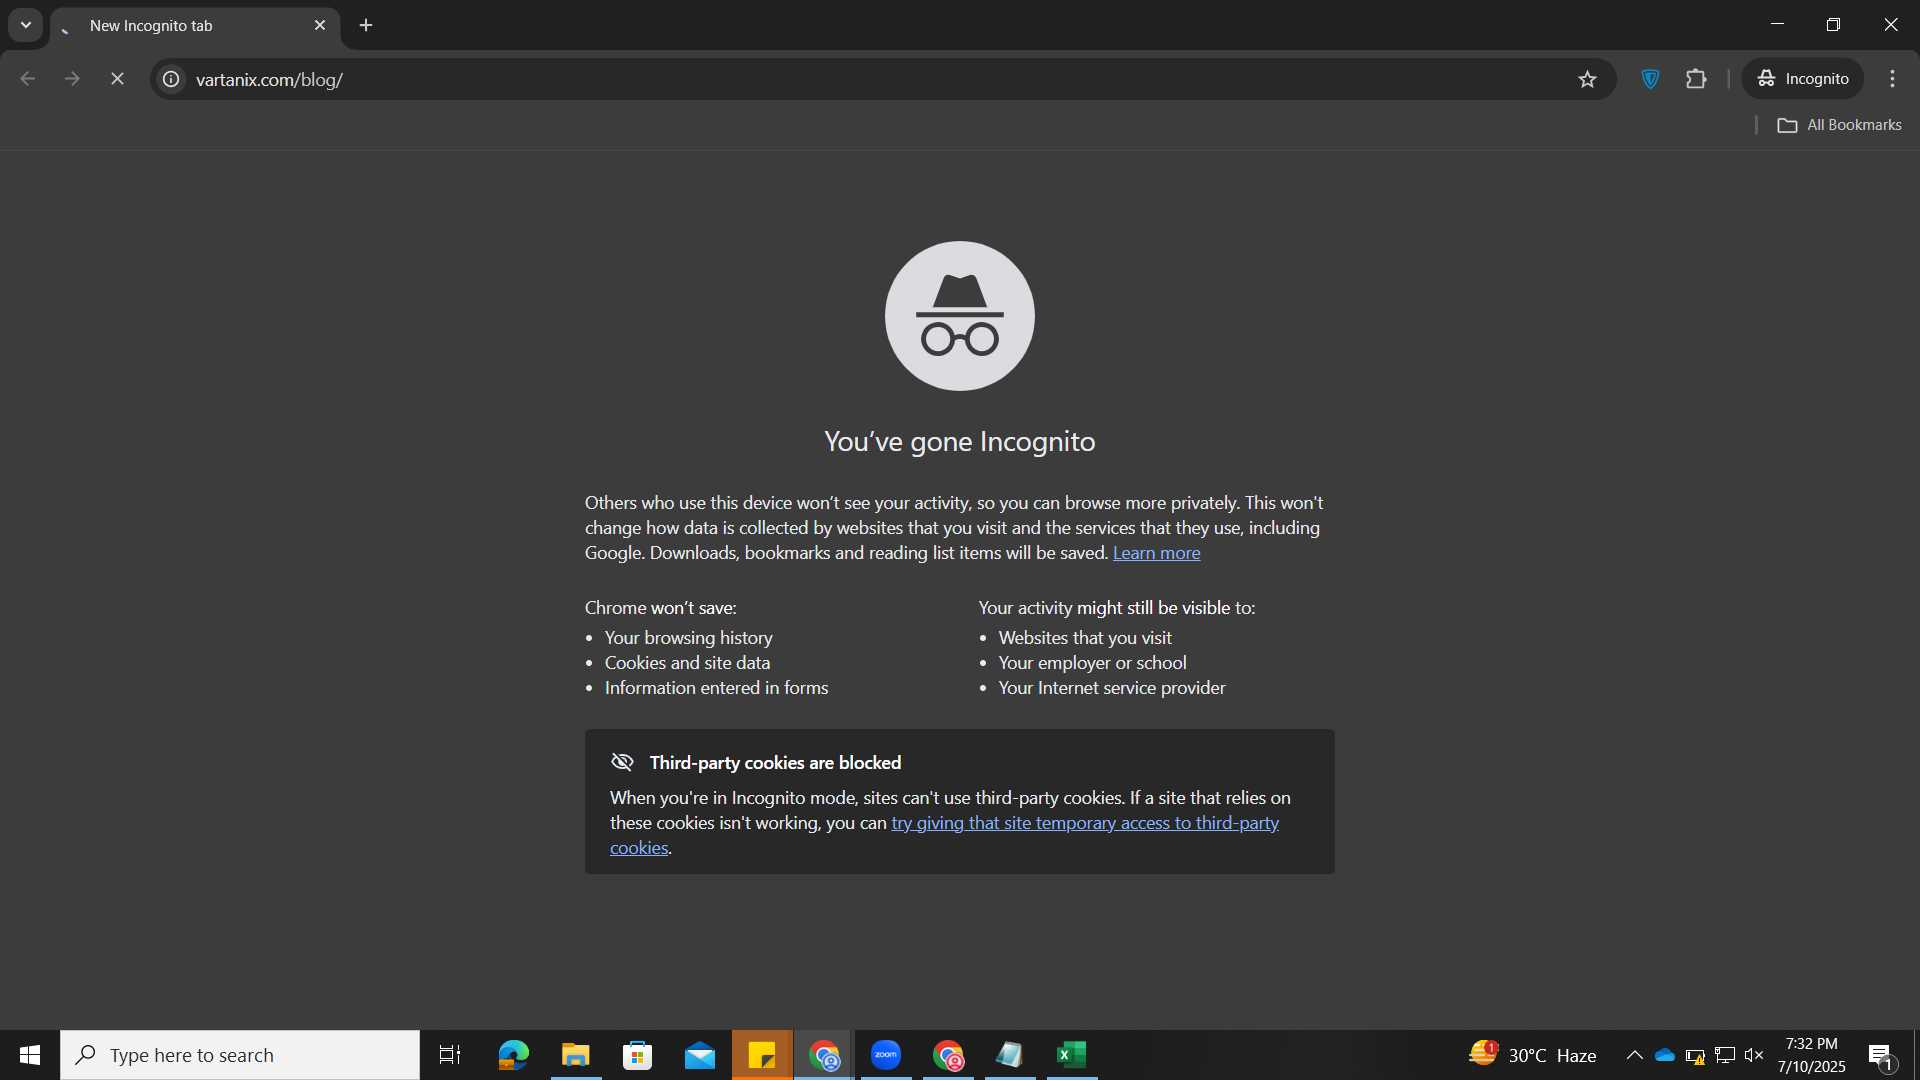This screenshot has height=1080, width=1920.
Task: Switch to active Chrome taskbar icon
Action: [x=824, y=1055]
